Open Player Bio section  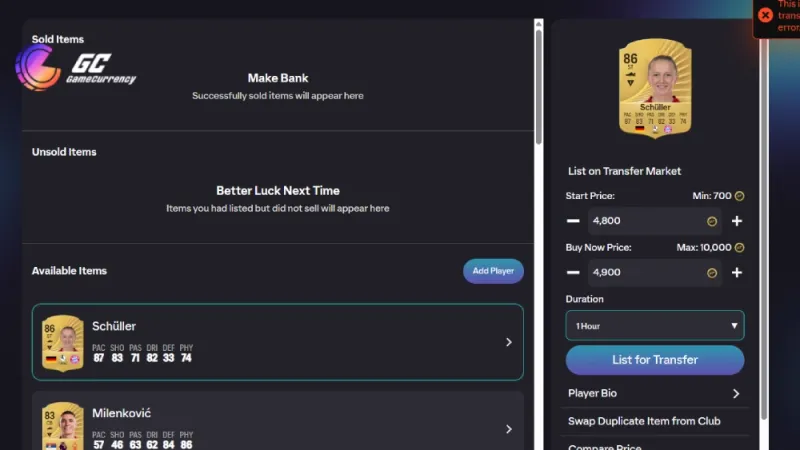point(655,393)
